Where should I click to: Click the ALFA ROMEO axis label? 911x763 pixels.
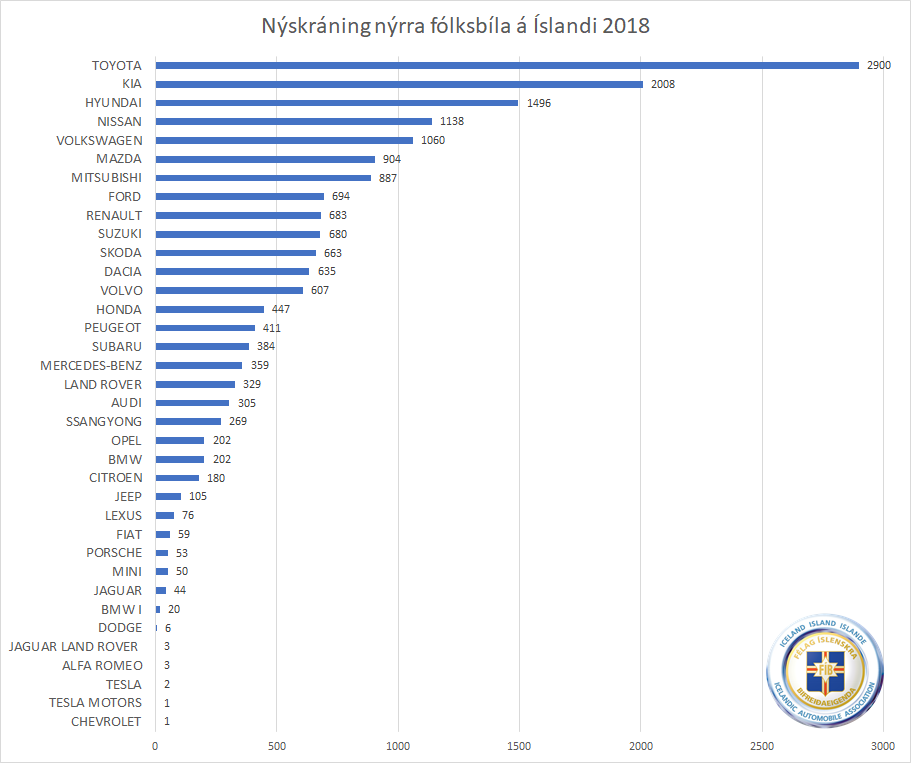pos(102,665)
